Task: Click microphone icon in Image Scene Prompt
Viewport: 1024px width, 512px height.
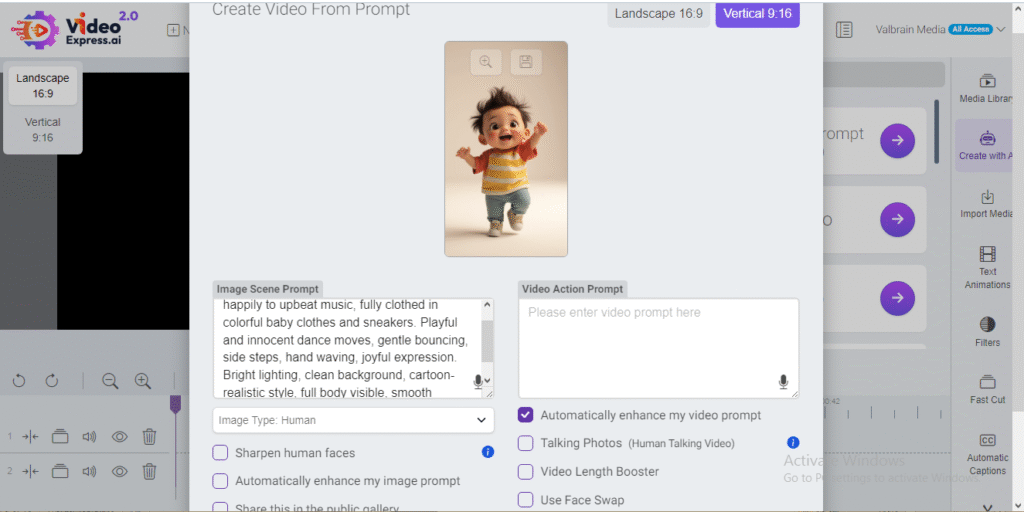Action: 478,381
